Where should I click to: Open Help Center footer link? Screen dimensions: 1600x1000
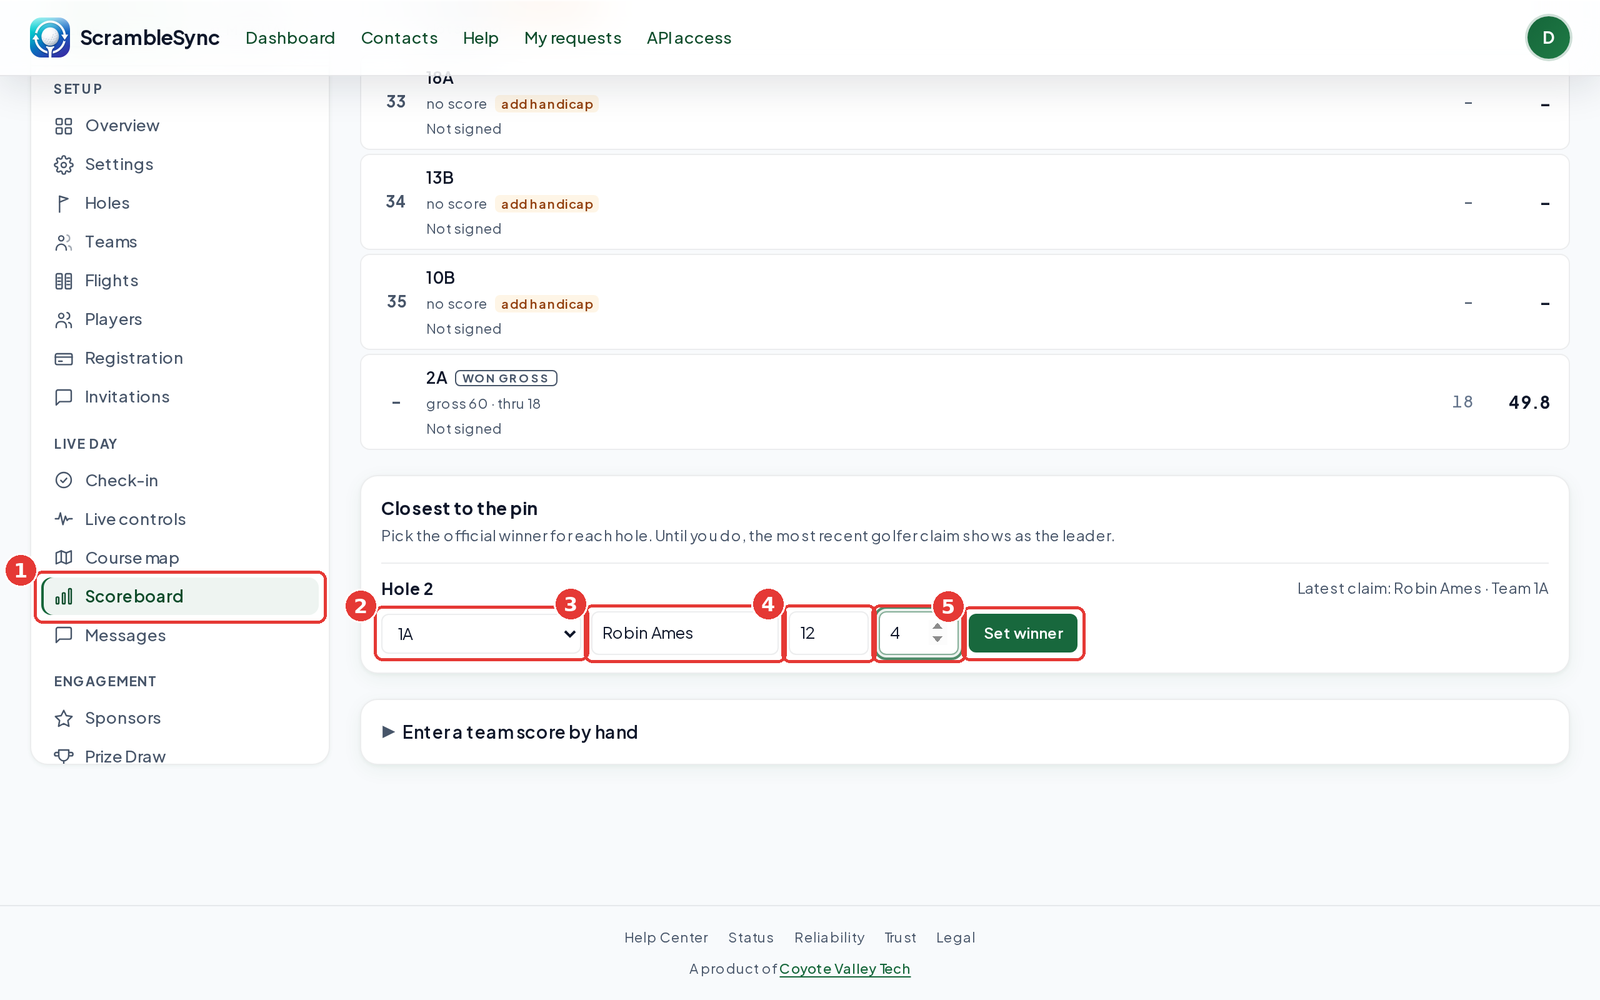coord(666,938)
